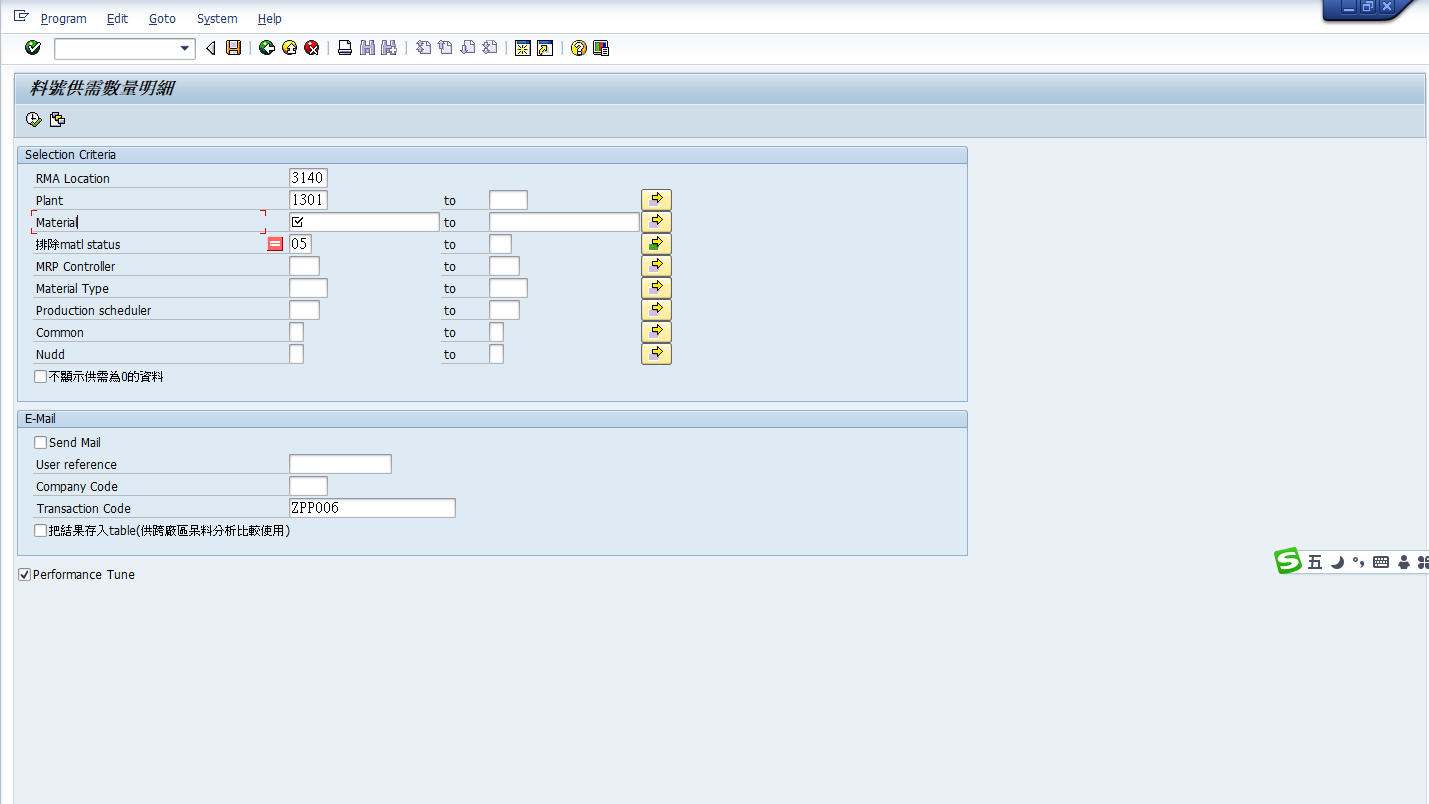Click the Get Variant icon
Image resolution: width=1429 pixels, height=804 pixels.
pyautogui.click(x=57, y=120)
